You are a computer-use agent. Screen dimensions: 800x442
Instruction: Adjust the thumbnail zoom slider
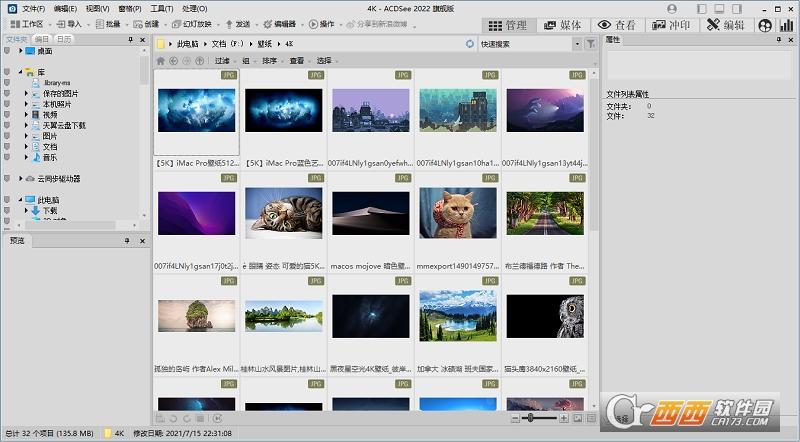click(531, 419)
